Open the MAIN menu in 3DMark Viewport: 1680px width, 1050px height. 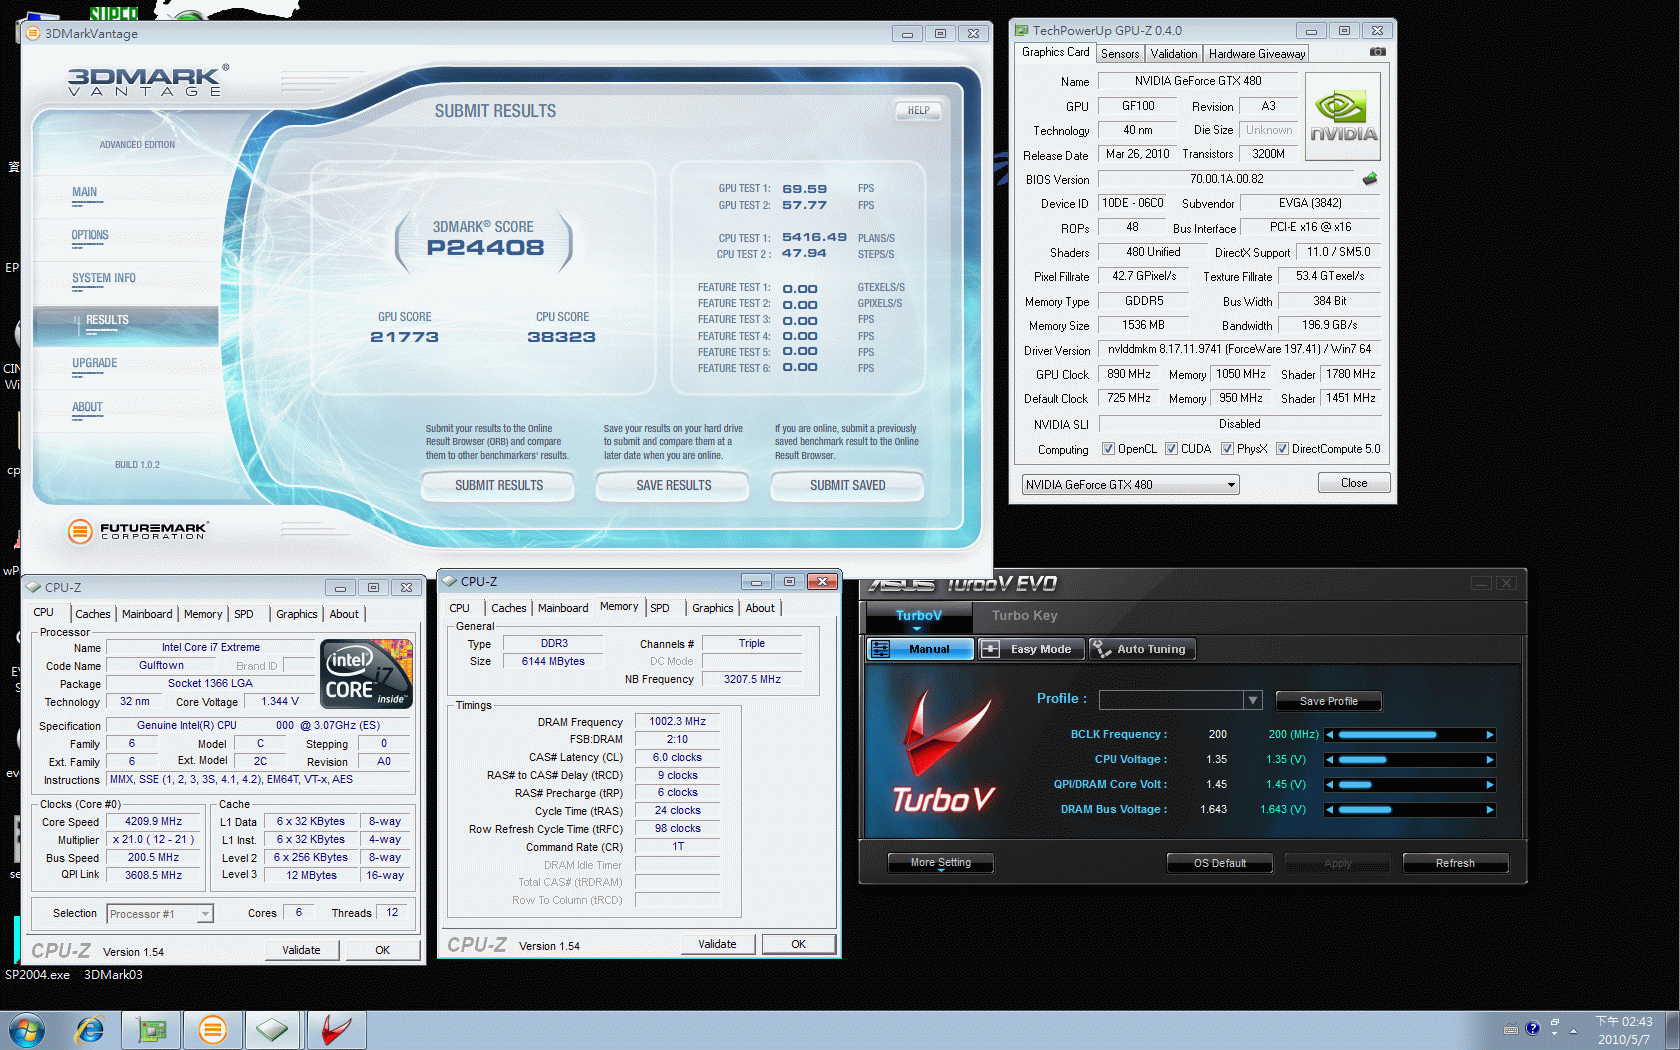click(85, 193)
